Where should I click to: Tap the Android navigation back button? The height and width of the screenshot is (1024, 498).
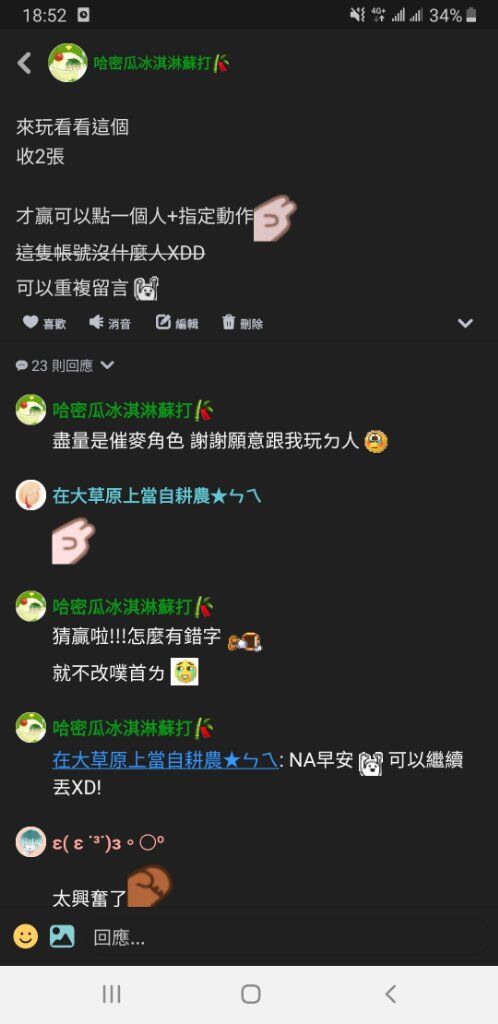coord(390,994)
